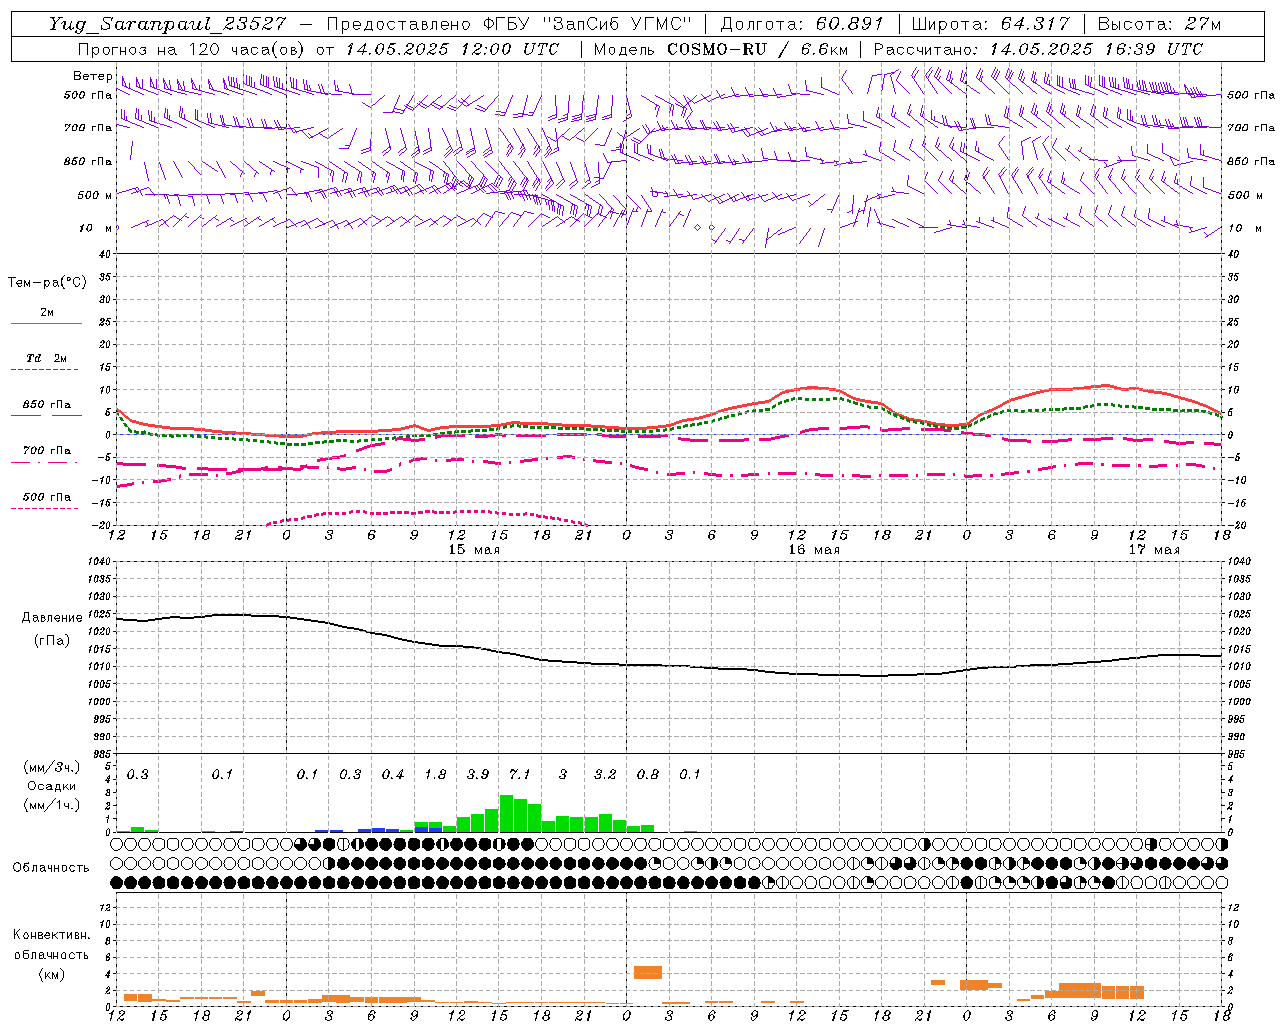1280x1024 pixels.
Task: Click the Облачность panel label
Action: pos(51,867)
